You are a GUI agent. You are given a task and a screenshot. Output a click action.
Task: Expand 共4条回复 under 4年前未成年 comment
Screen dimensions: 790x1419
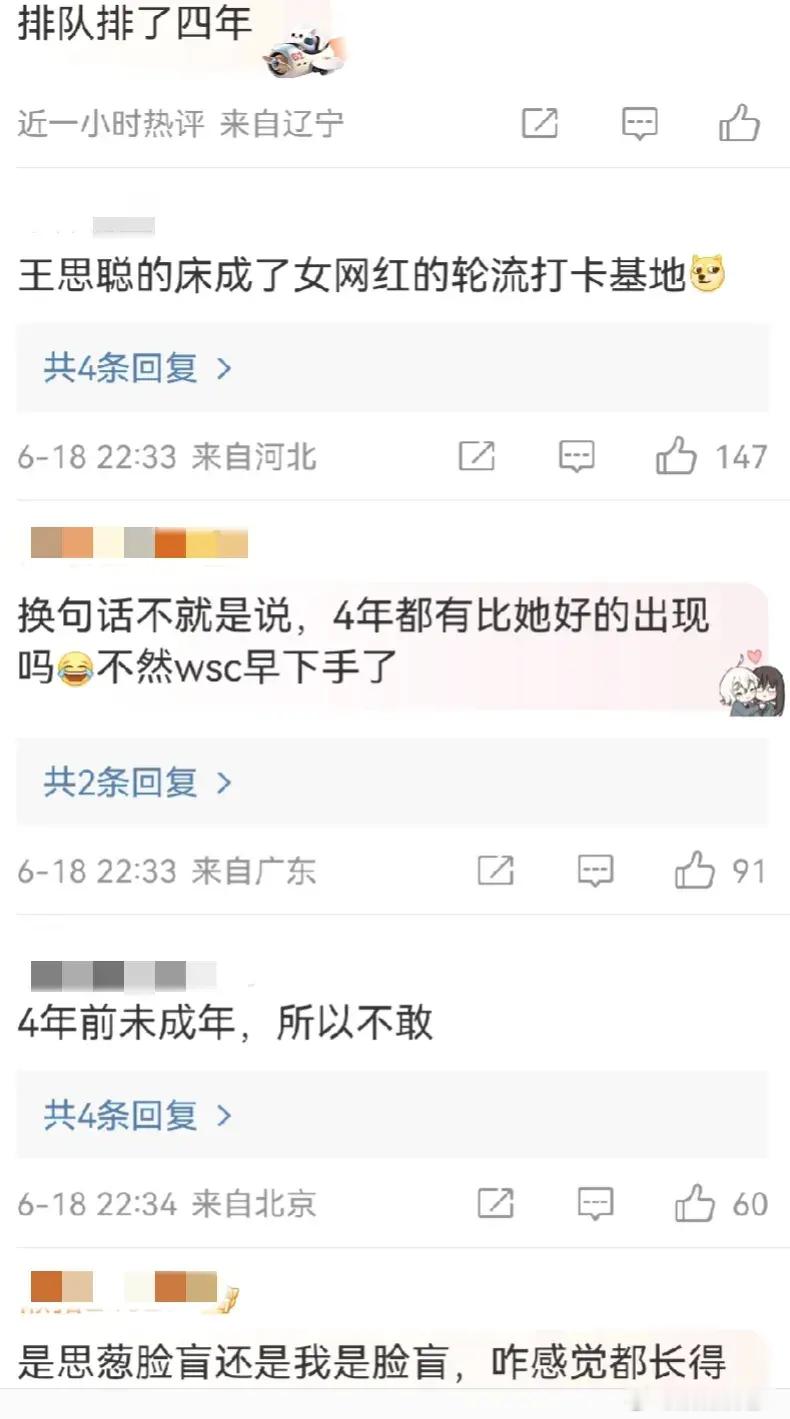[138, 1114]
